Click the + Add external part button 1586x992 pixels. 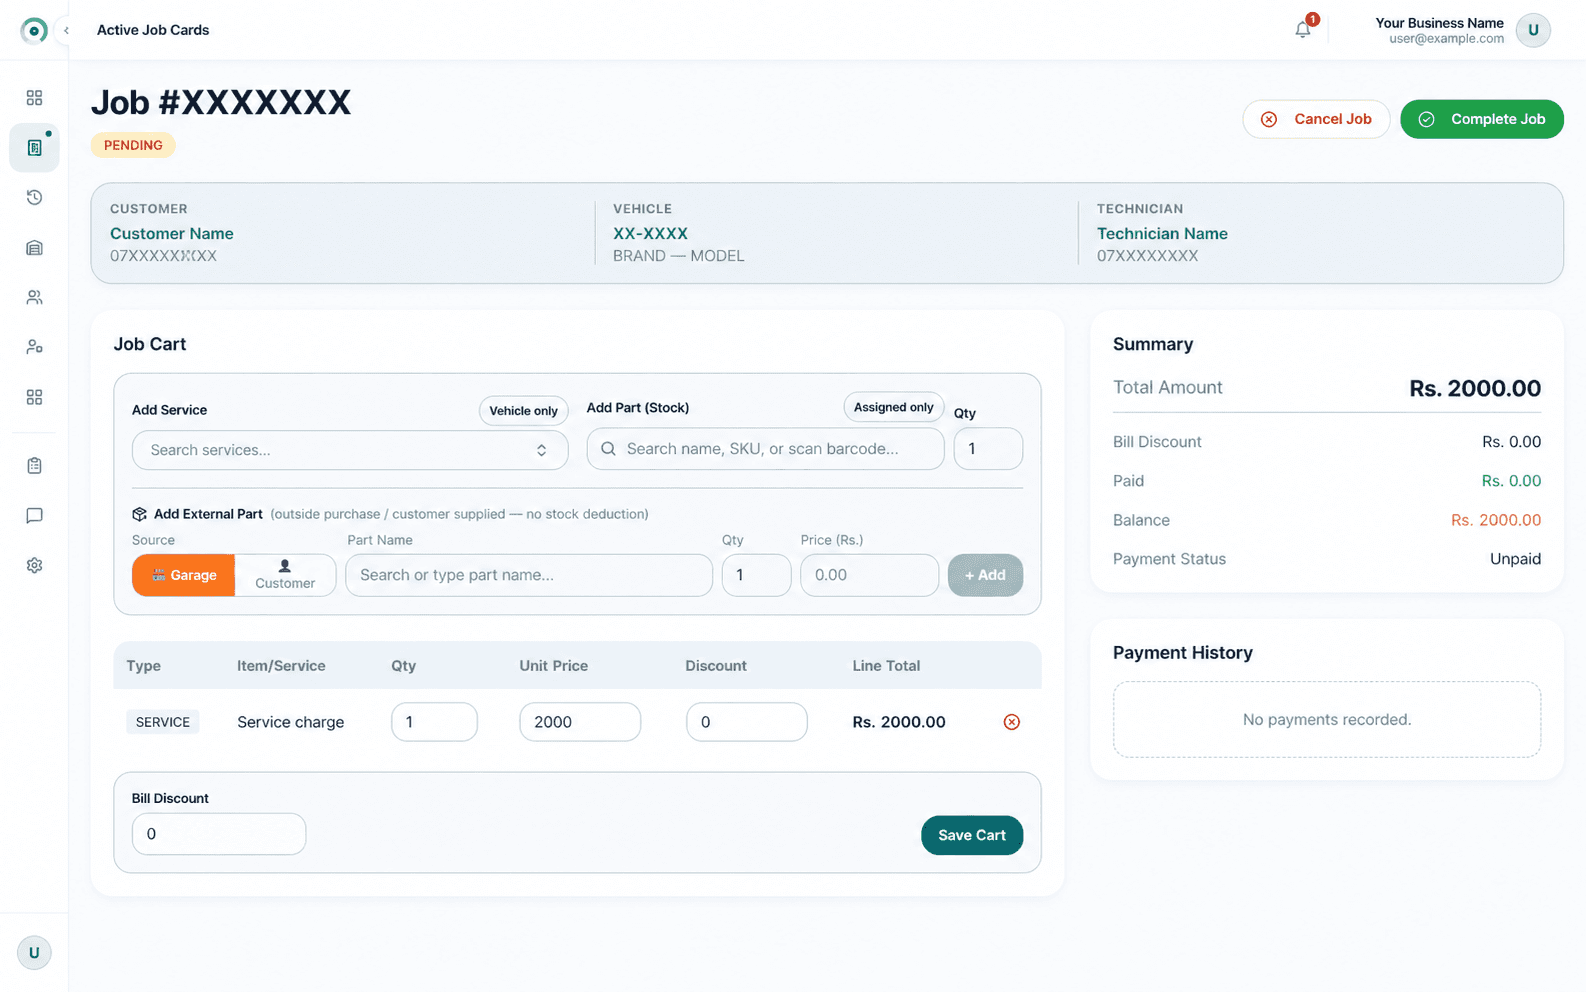(985, 575)
